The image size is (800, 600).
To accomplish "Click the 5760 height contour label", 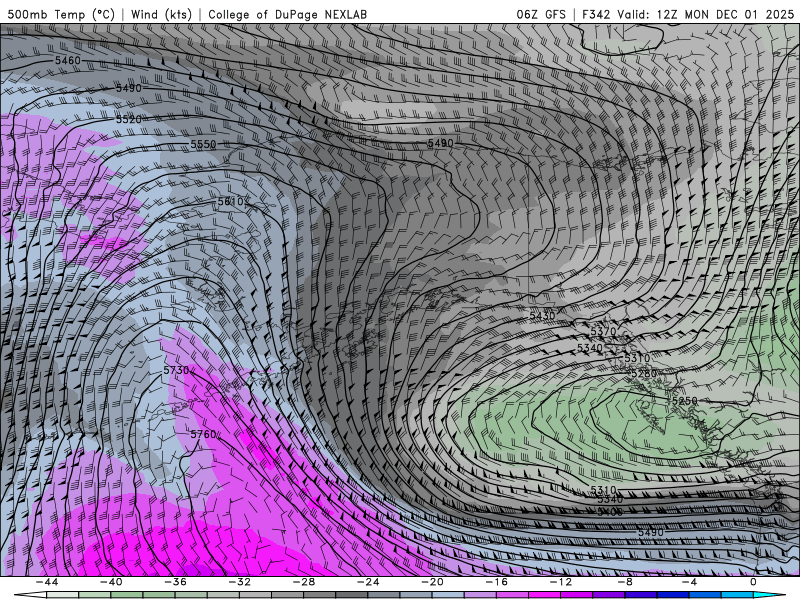I will [x=203, y=434].
